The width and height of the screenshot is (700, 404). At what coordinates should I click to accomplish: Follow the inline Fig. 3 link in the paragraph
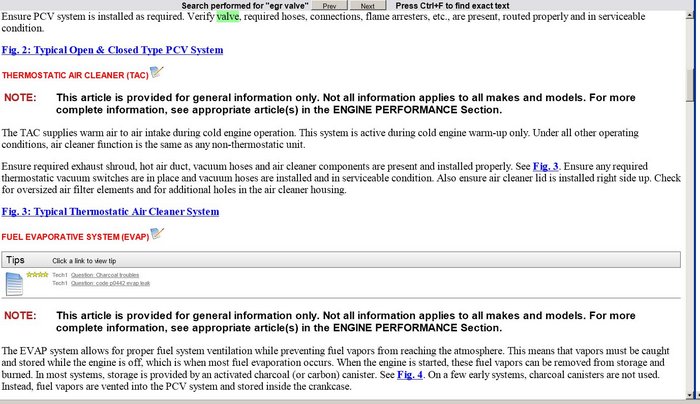pyautogui.click(x=546, y=167)
